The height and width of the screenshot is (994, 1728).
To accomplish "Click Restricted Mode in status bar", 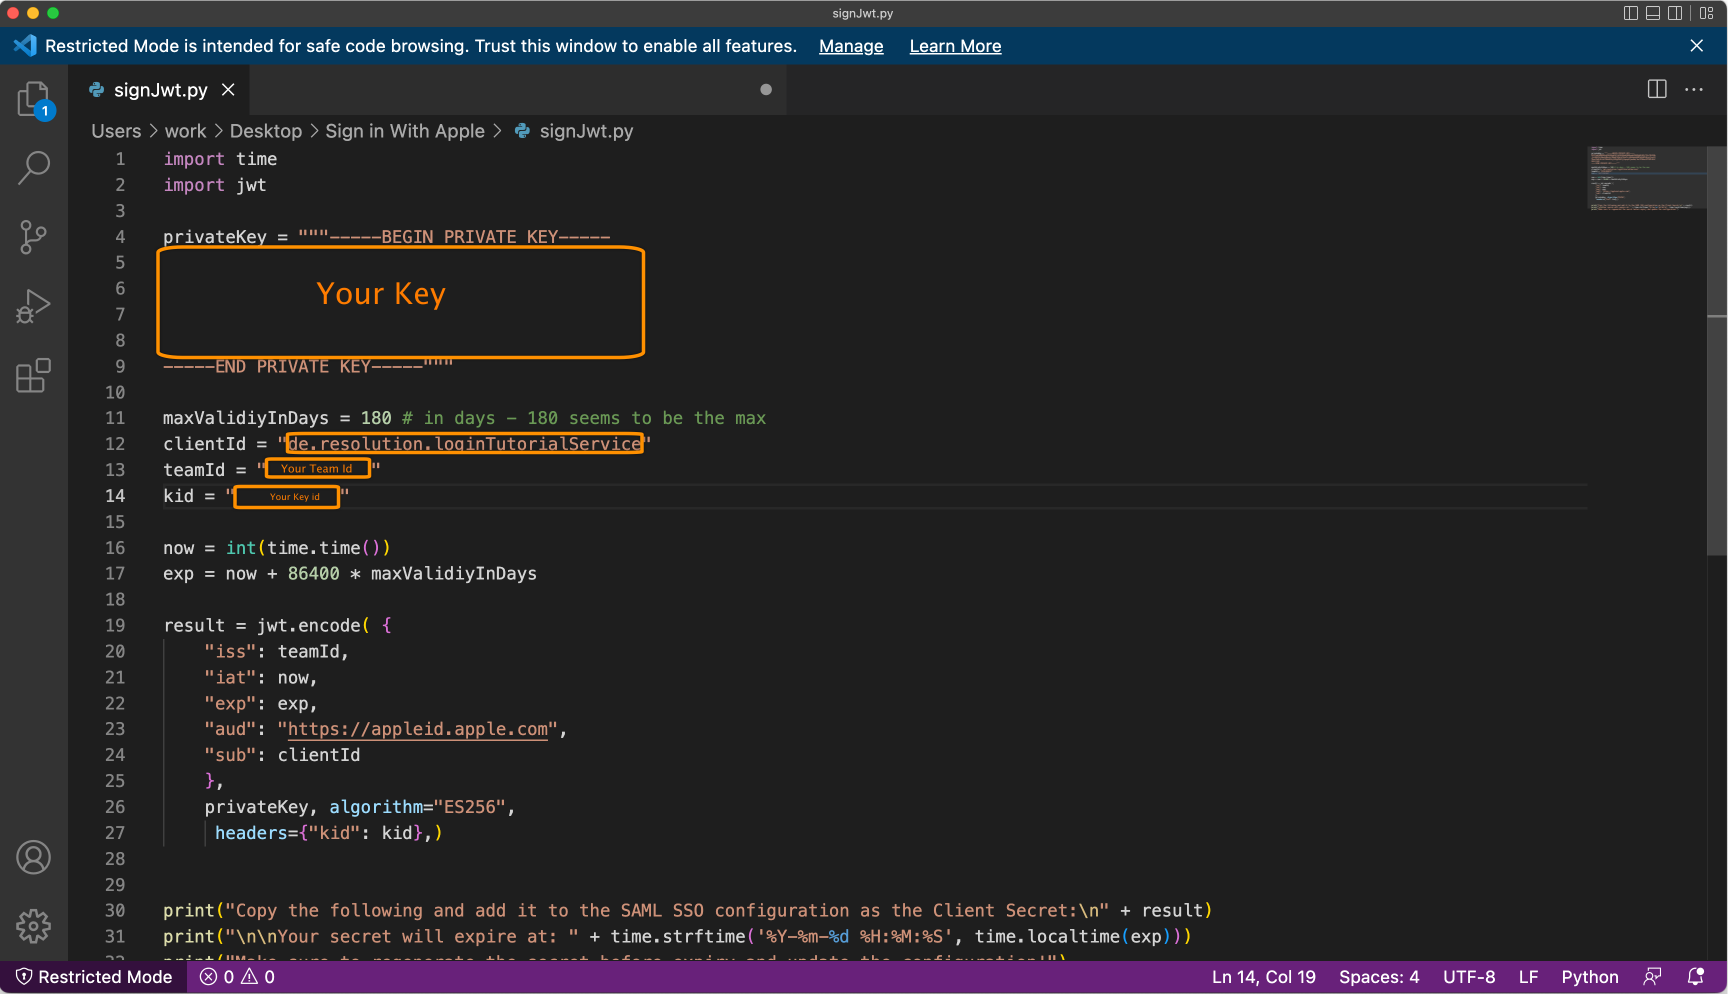I will click(x=93, y=977).
